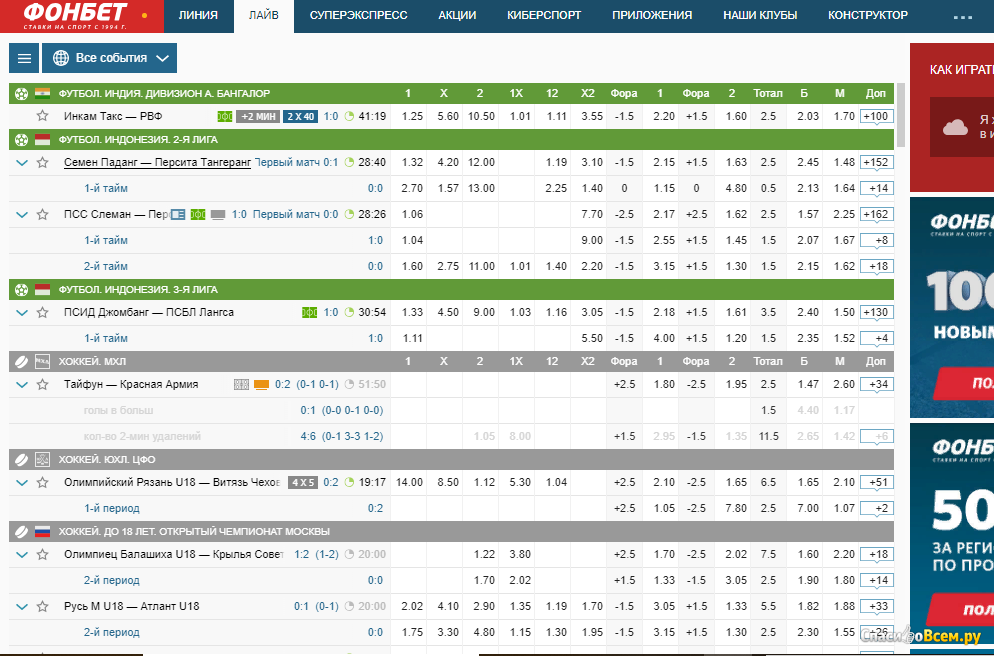The image size is (994, 656).
Task: Click the Фонбет logo
Action: [x=76, y=15]
